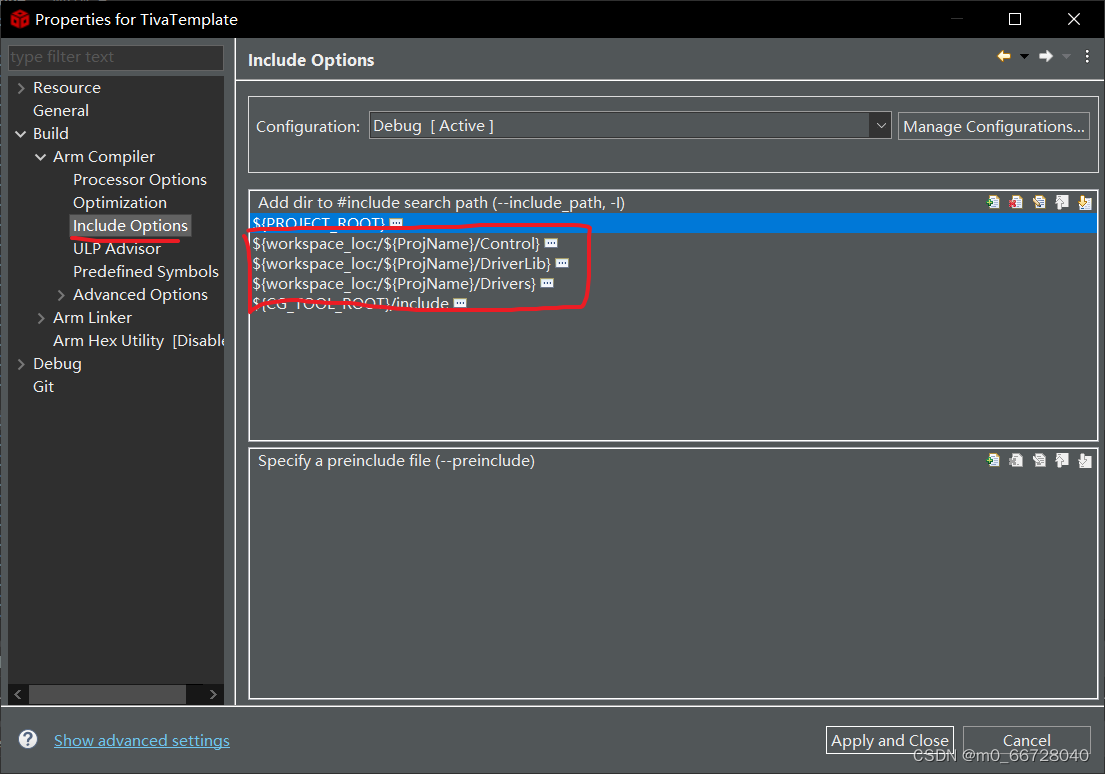Select Optimization settings

pyautogui.click(x=120, y=202)
